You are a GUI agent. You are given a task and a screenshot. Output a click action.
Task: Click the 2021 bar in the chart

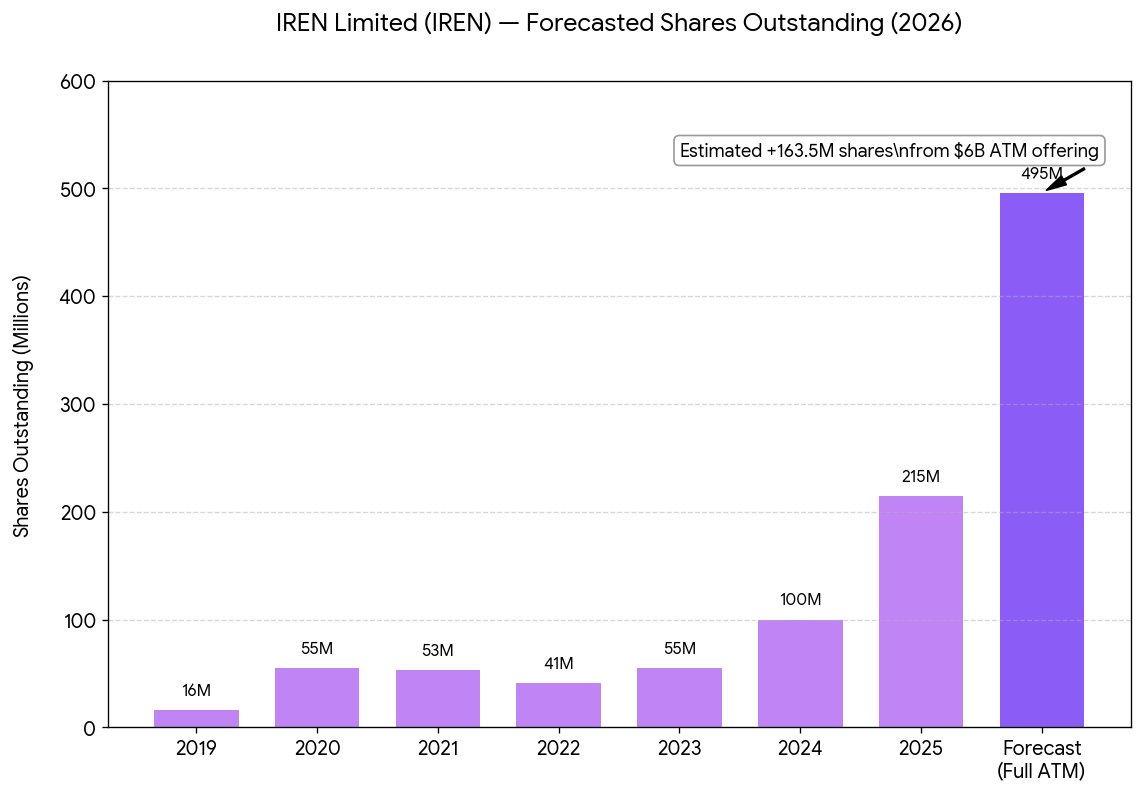[438, 699]
